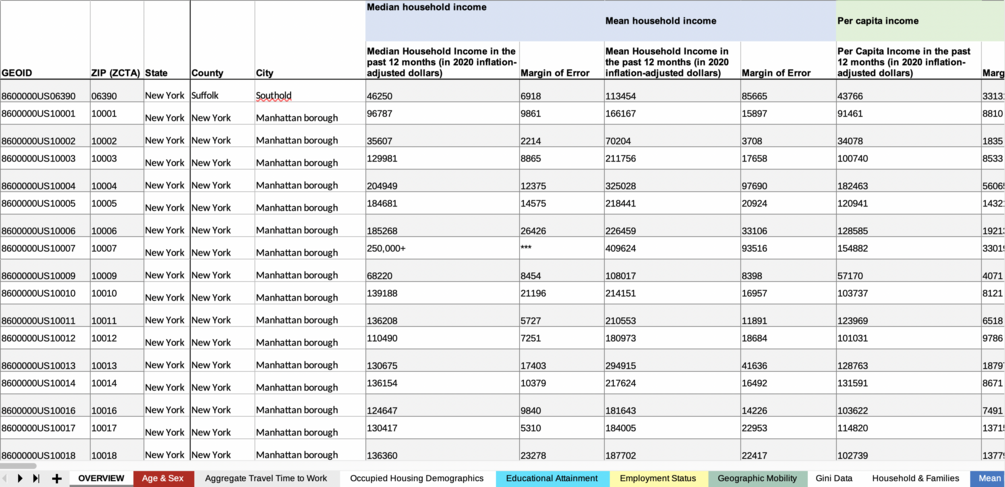
Task: Select mean income value 294915
Action: point(672,360)
